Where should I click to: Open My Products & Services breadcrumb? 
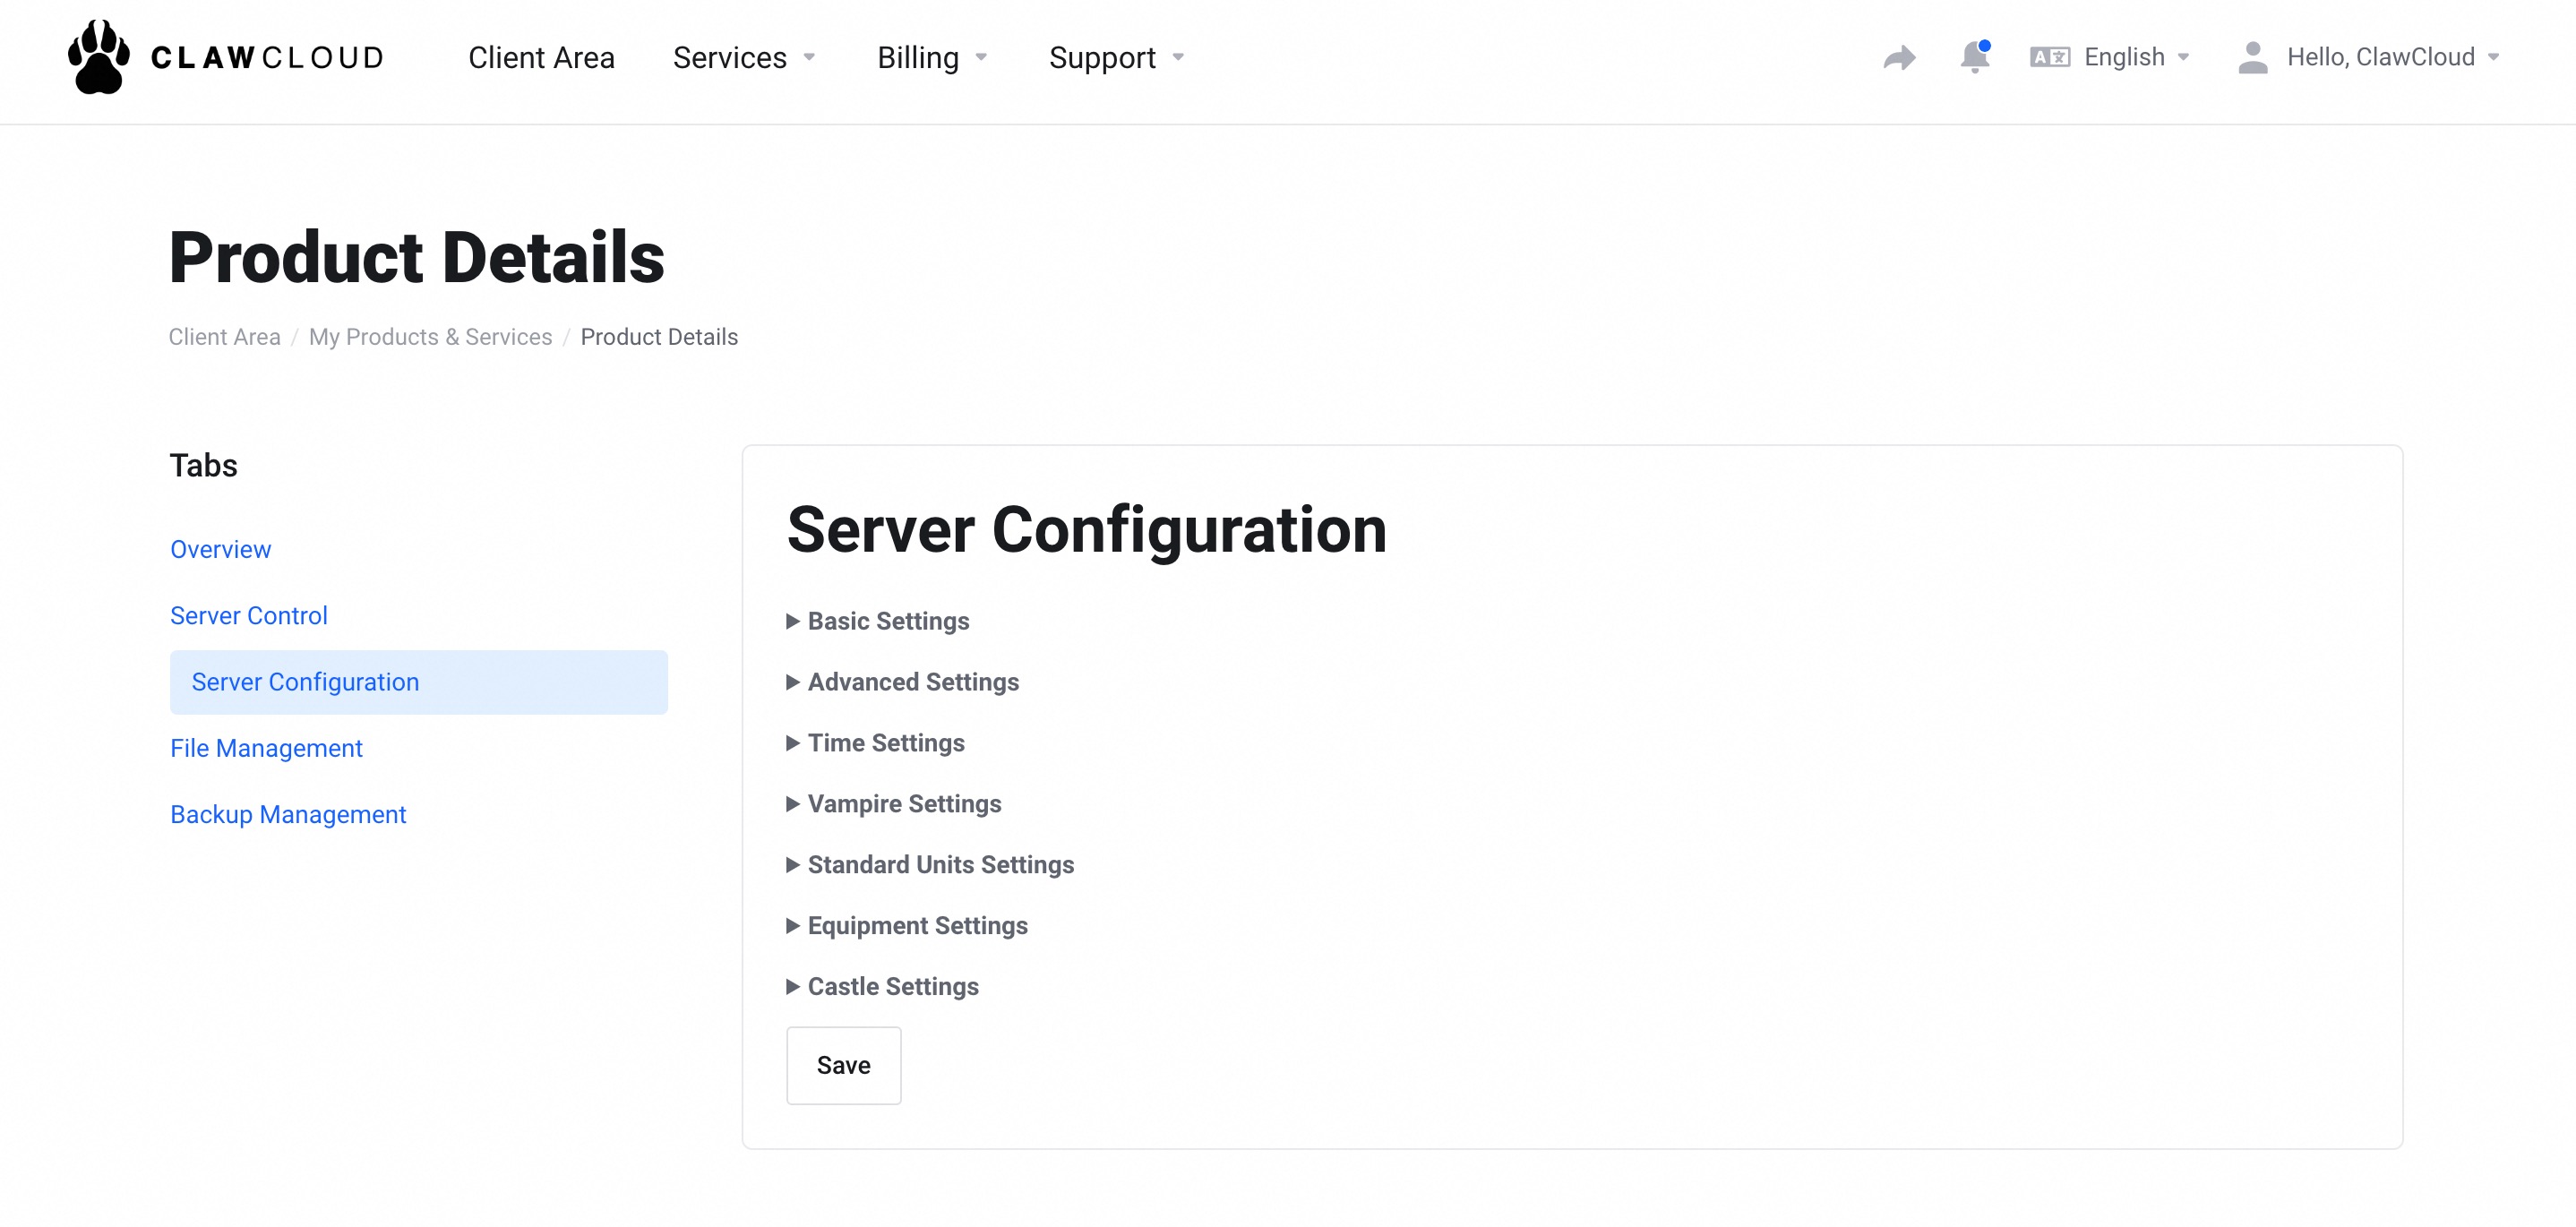click(430, 337)
